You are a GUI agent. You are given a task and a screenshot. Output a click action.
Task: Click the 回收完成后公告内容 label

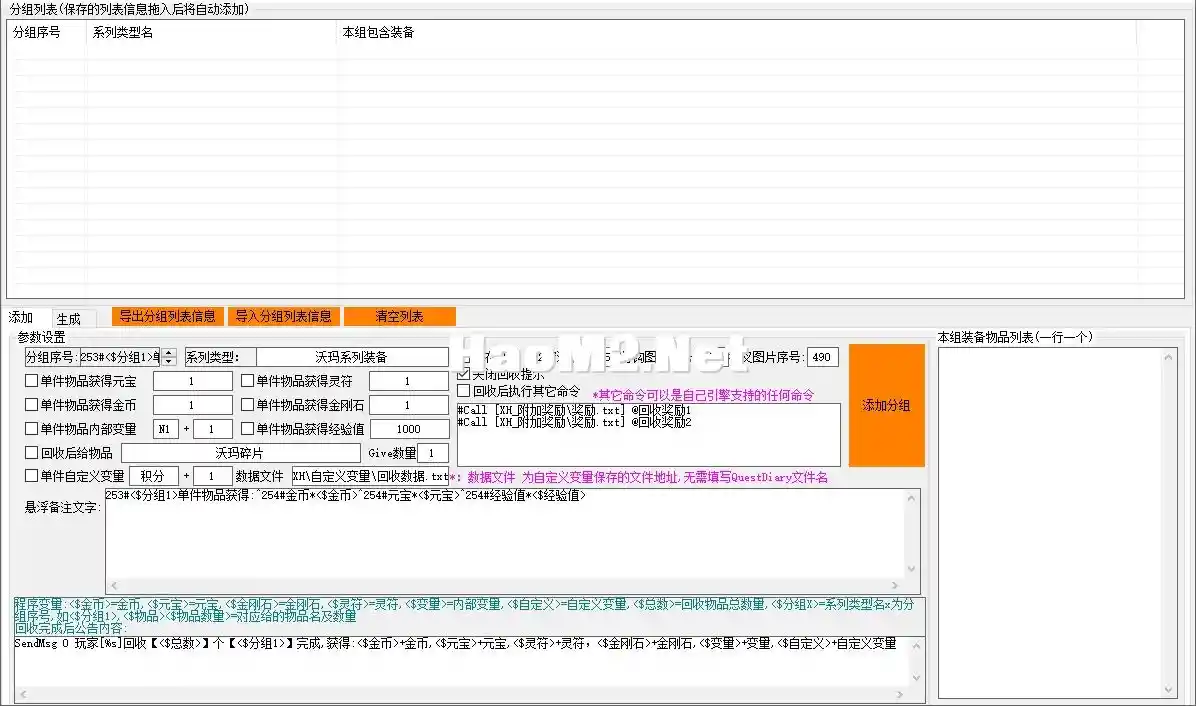coord(69,628)
